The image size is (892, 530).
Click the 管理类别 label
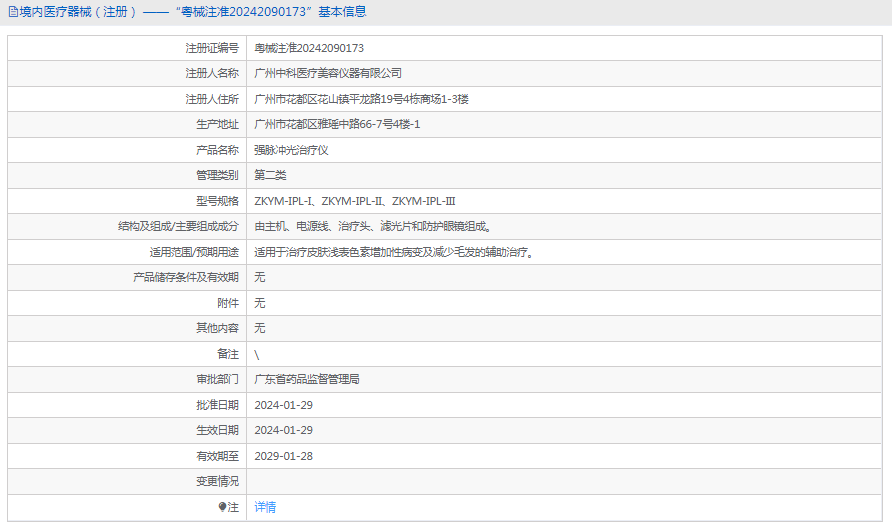click(x=217, y=175)
